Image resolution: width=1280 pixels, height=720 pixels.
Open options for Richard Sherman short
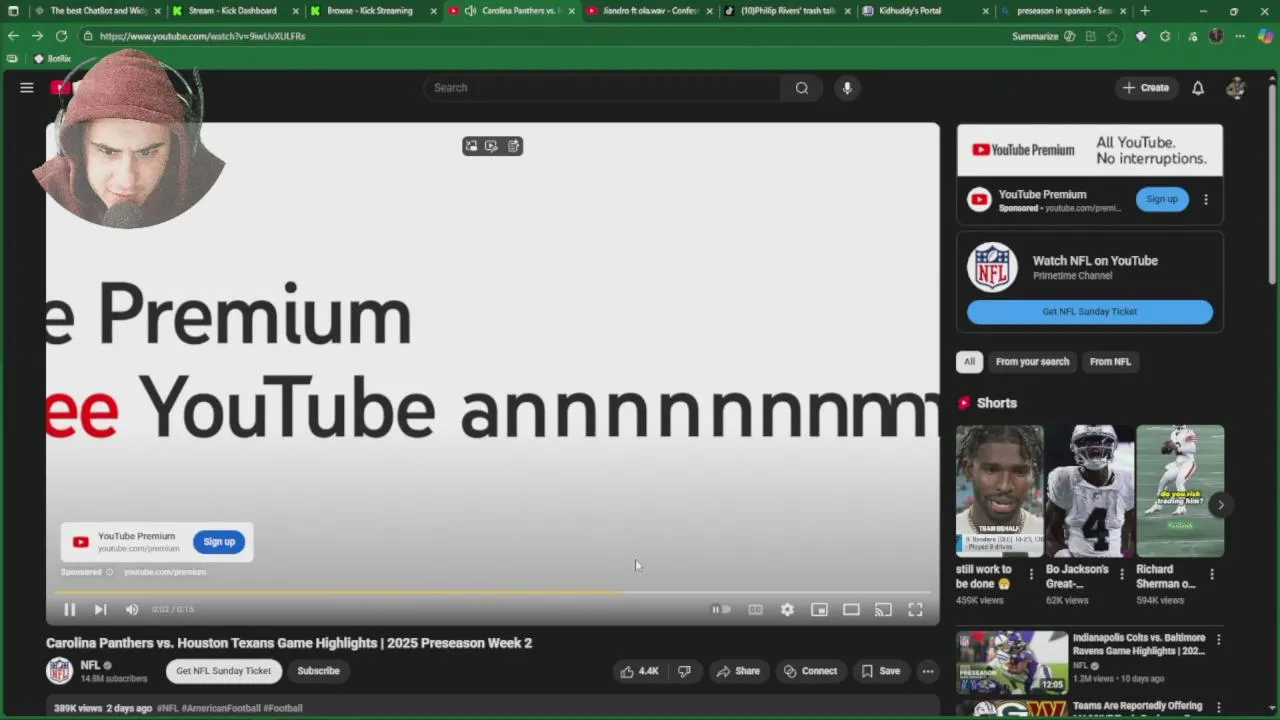(1212, 574)
